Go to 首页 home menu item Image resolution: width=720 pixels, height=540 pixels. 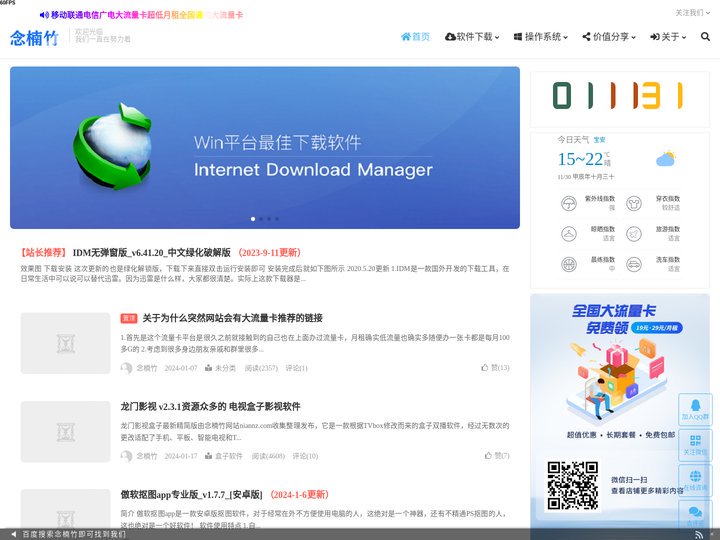[416, 37]
